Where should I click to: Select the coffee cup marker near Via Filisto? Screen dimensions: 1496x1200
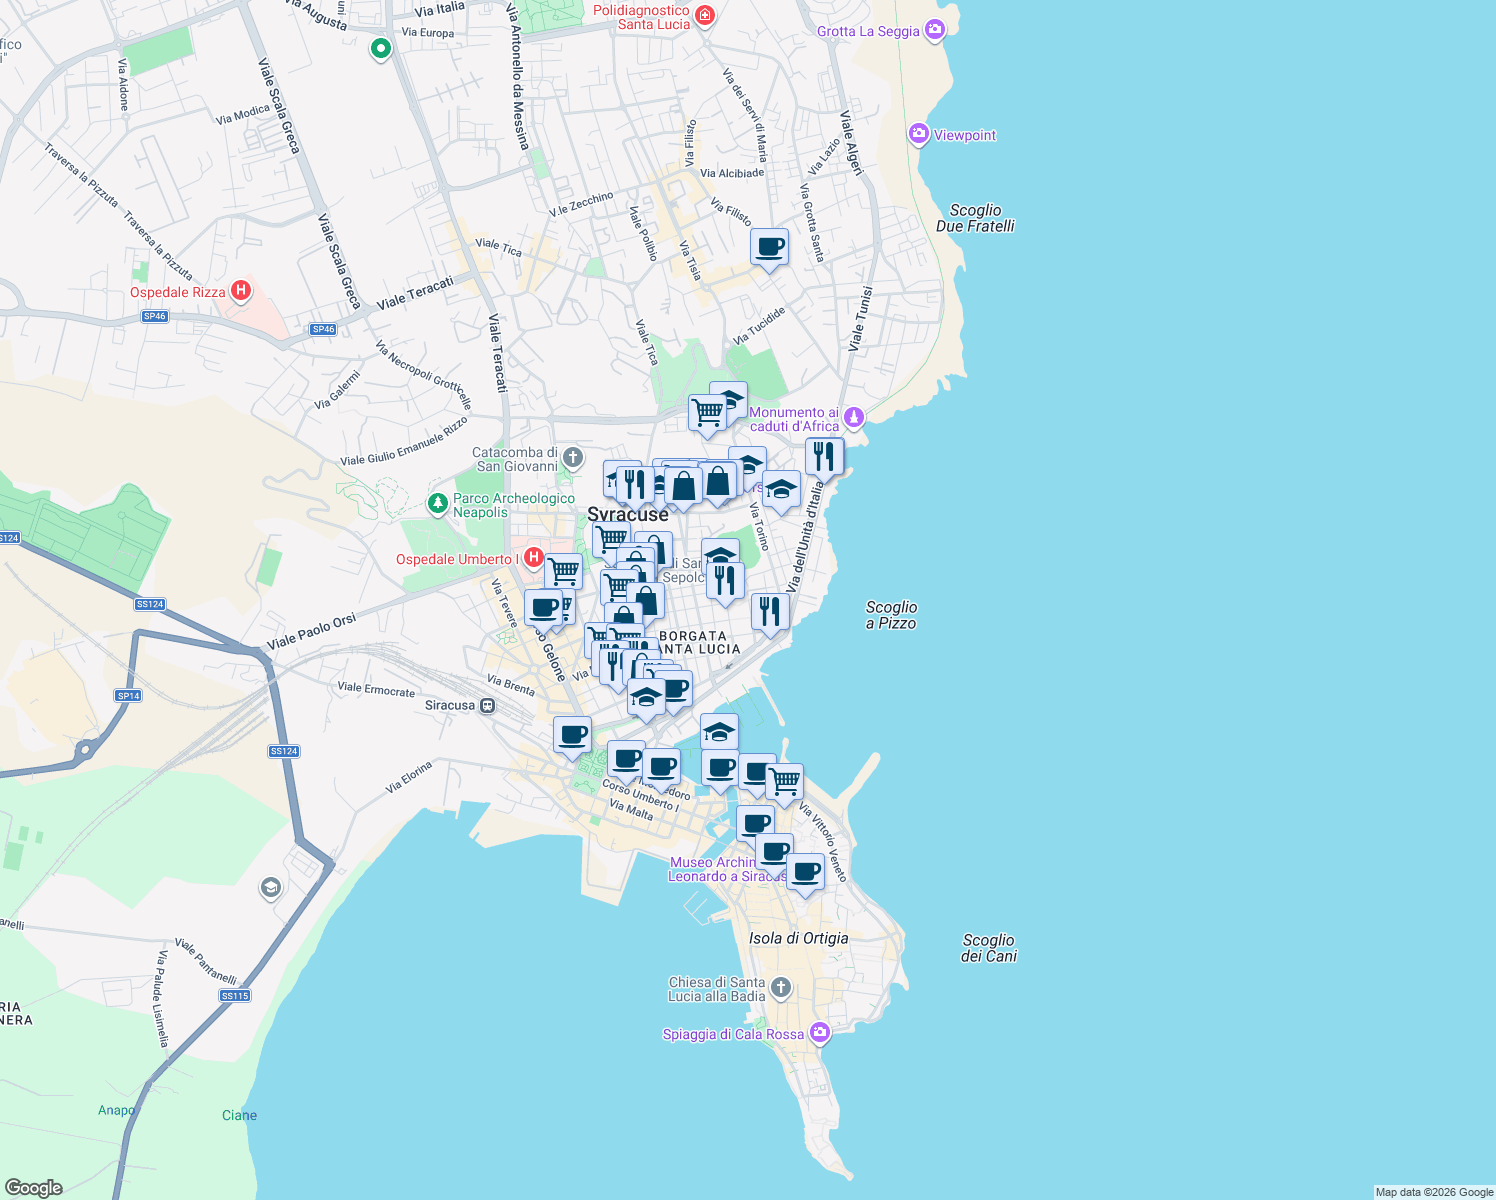click(769, 248)
